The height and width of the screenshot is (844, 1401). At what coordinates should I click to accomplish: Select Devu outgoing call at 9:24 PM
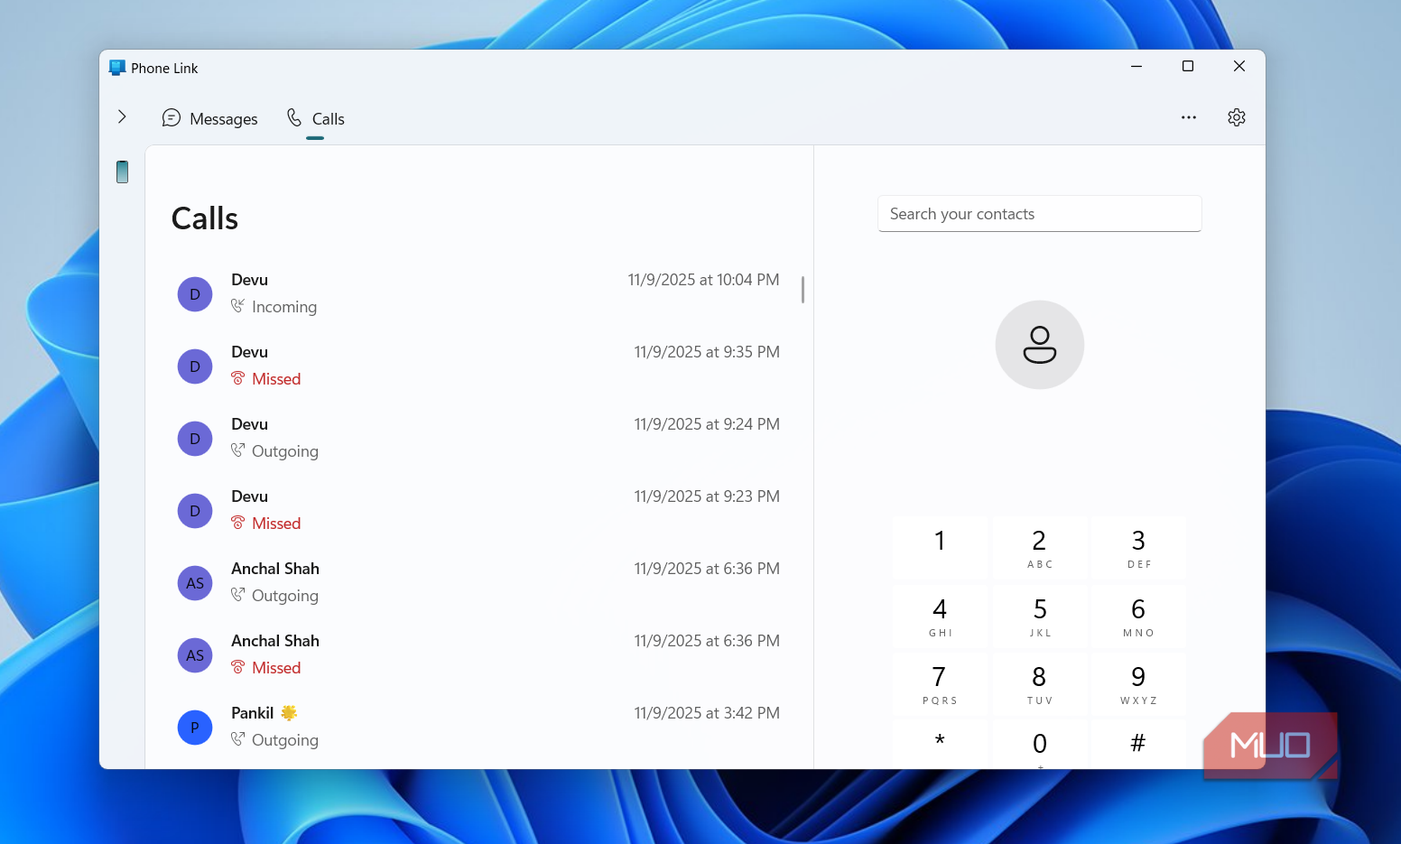pos(478,437)
